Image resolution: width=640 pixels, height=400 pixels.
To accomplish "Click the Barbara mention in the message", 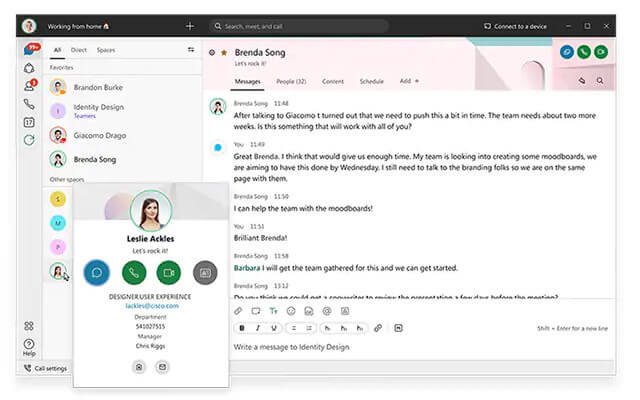I will (x=247, y=268).
